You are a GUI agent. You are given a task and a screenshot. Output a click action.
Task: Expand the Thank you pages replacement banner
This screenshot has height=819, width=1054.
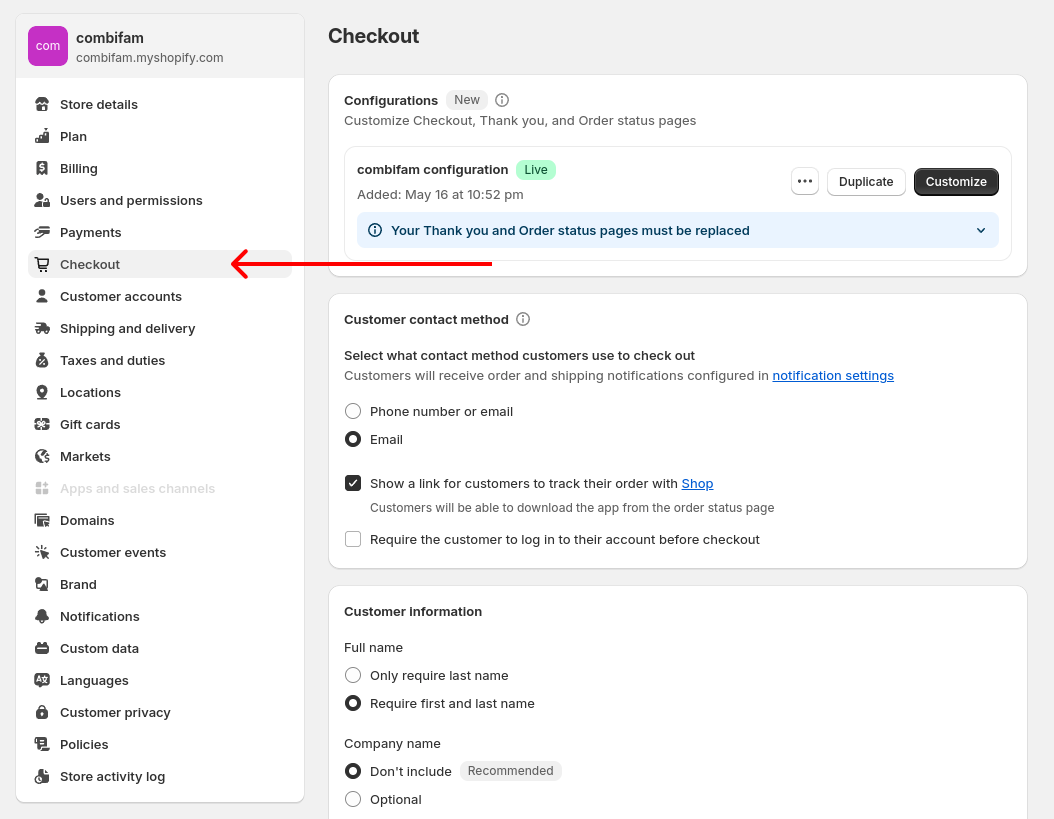(980, 231)
